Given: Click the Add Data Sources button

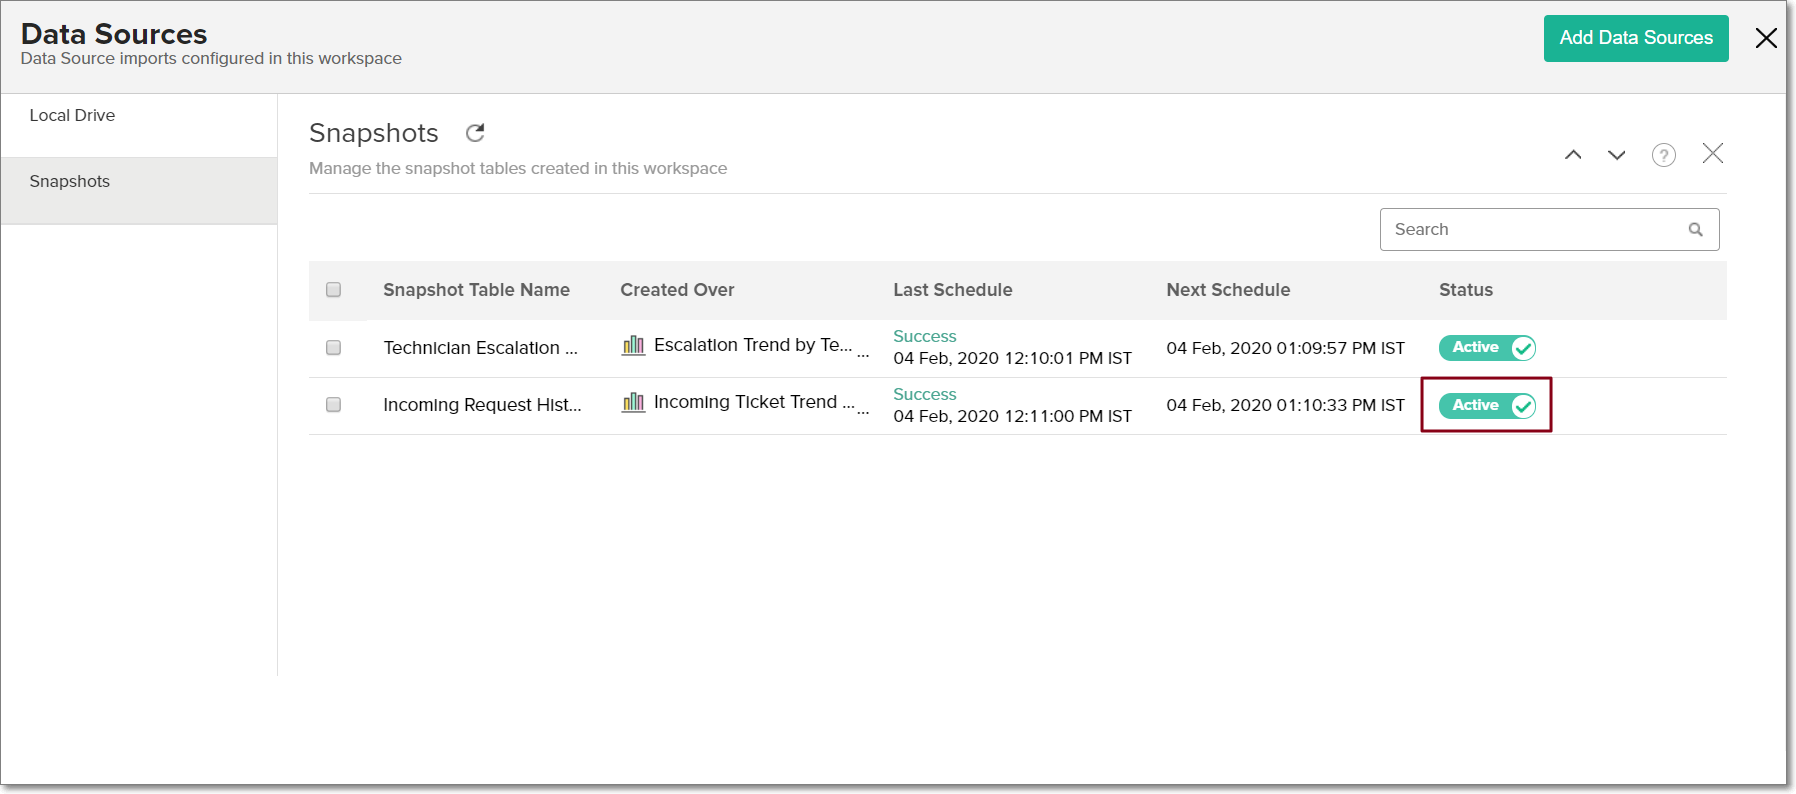Looking at the screenshot, I should coord(1635,38).
